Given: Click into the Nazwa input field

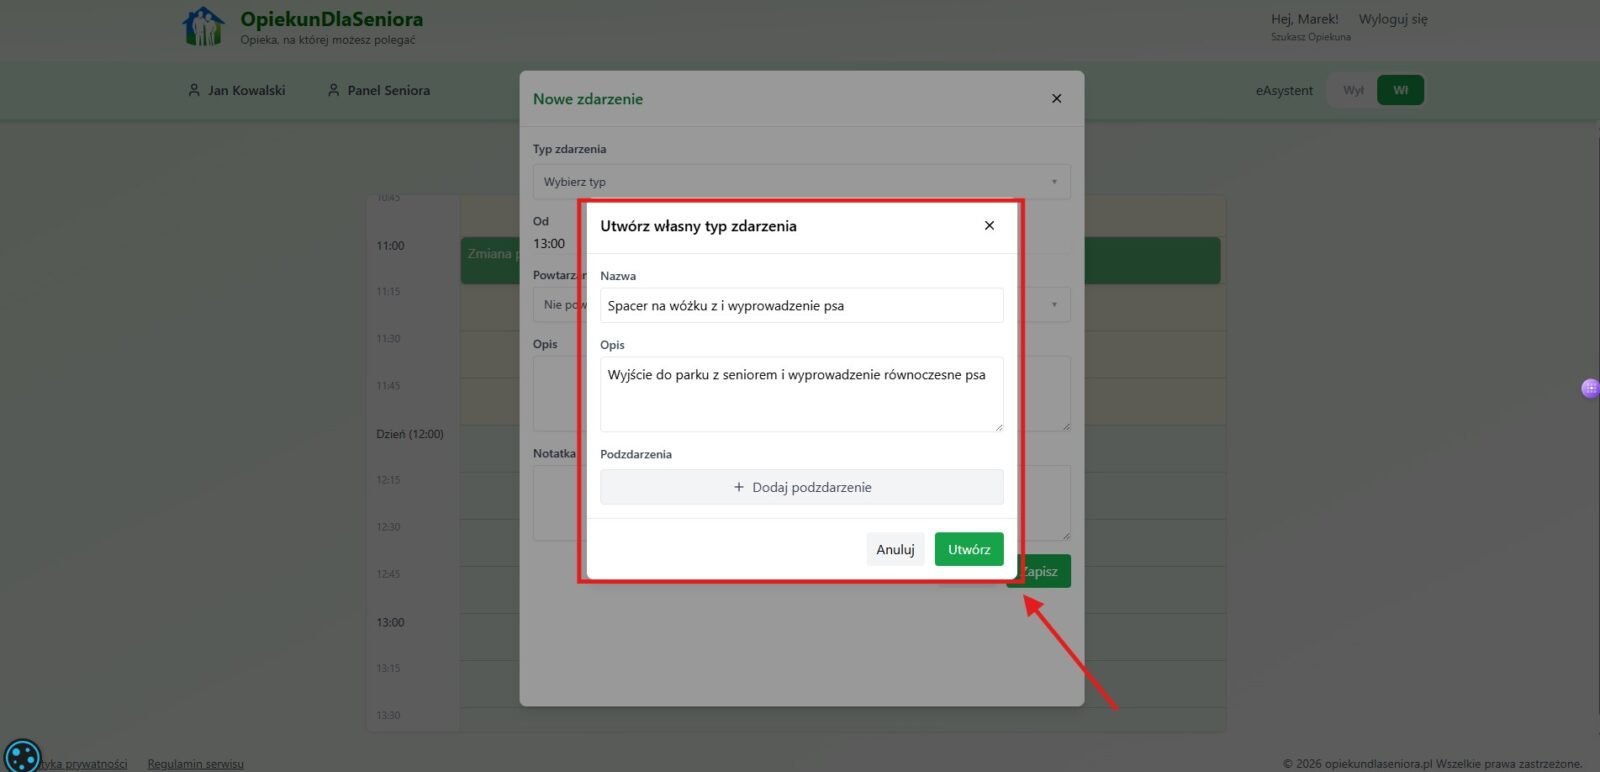Looking at the screenshot, I should coord(801,306).
